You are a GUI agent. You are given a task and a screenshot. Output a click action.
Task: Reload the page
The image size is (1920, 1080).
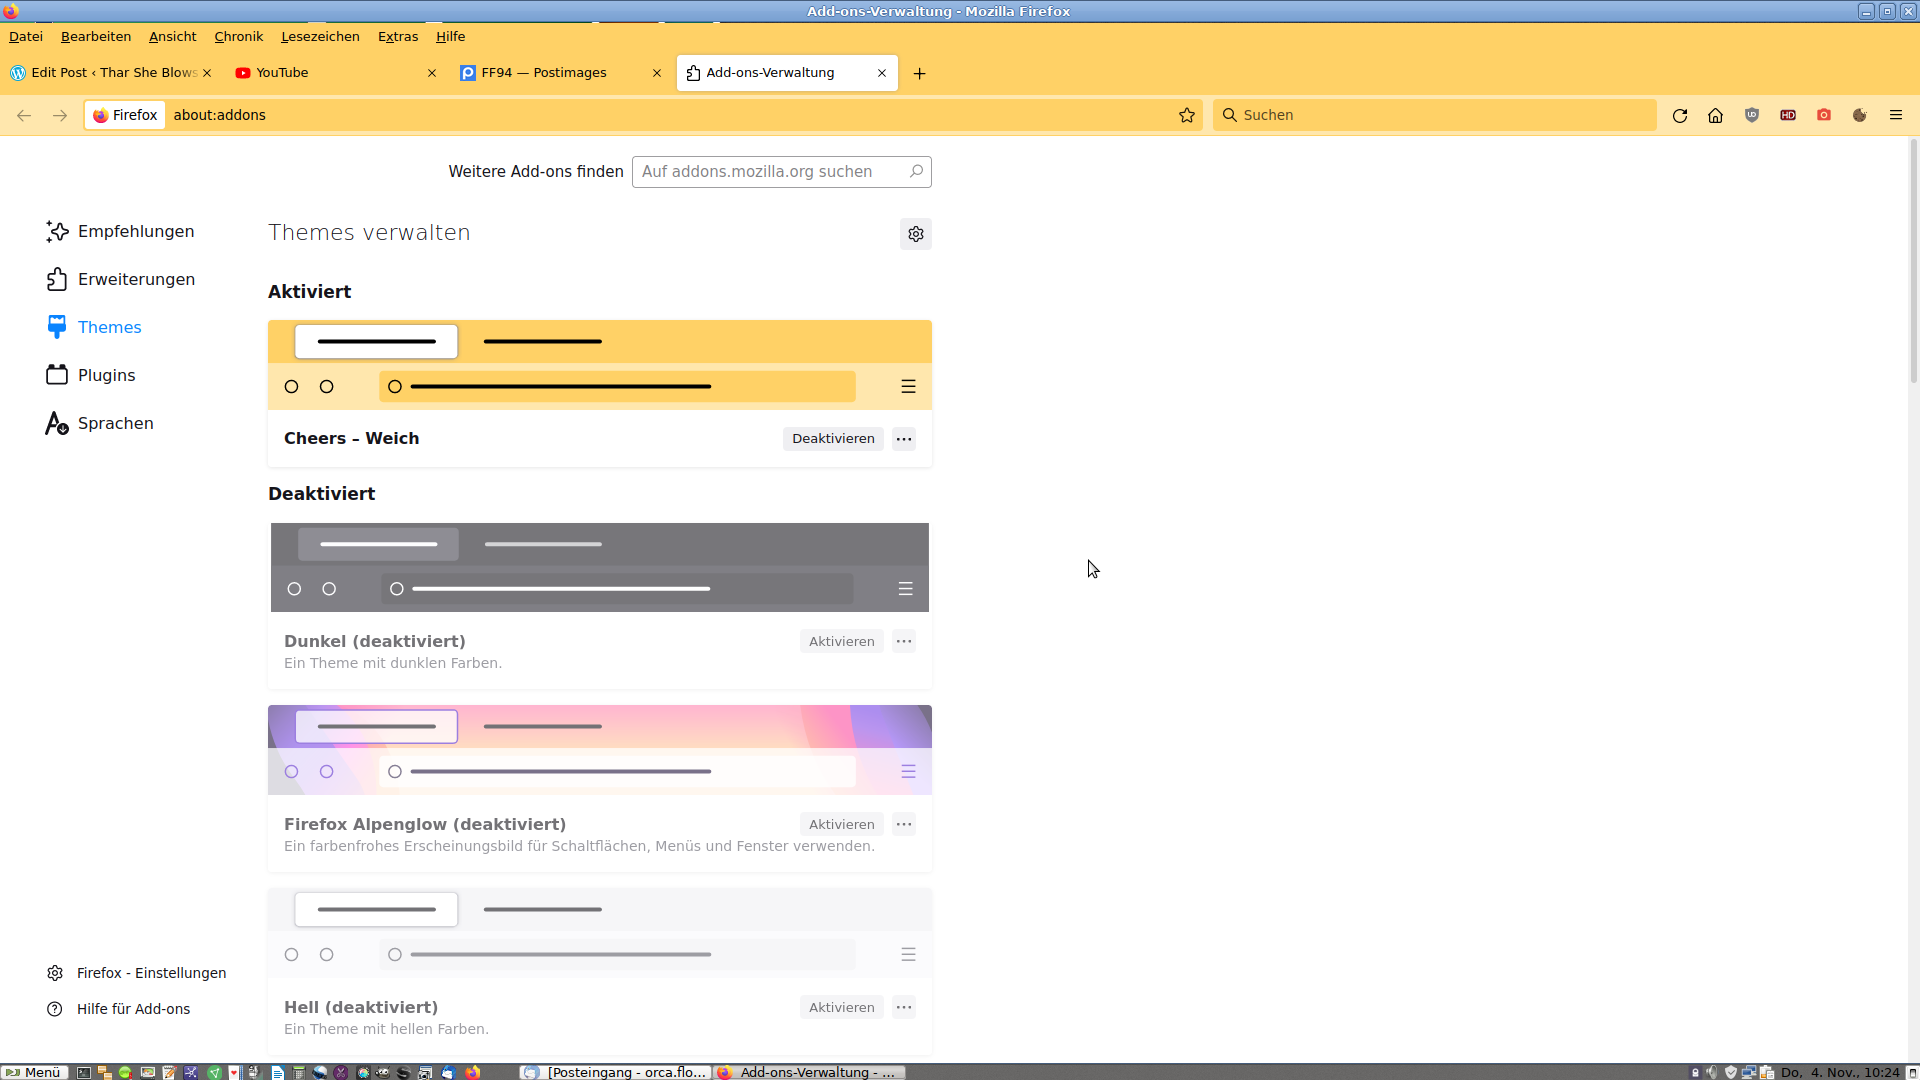[1680, 115]
